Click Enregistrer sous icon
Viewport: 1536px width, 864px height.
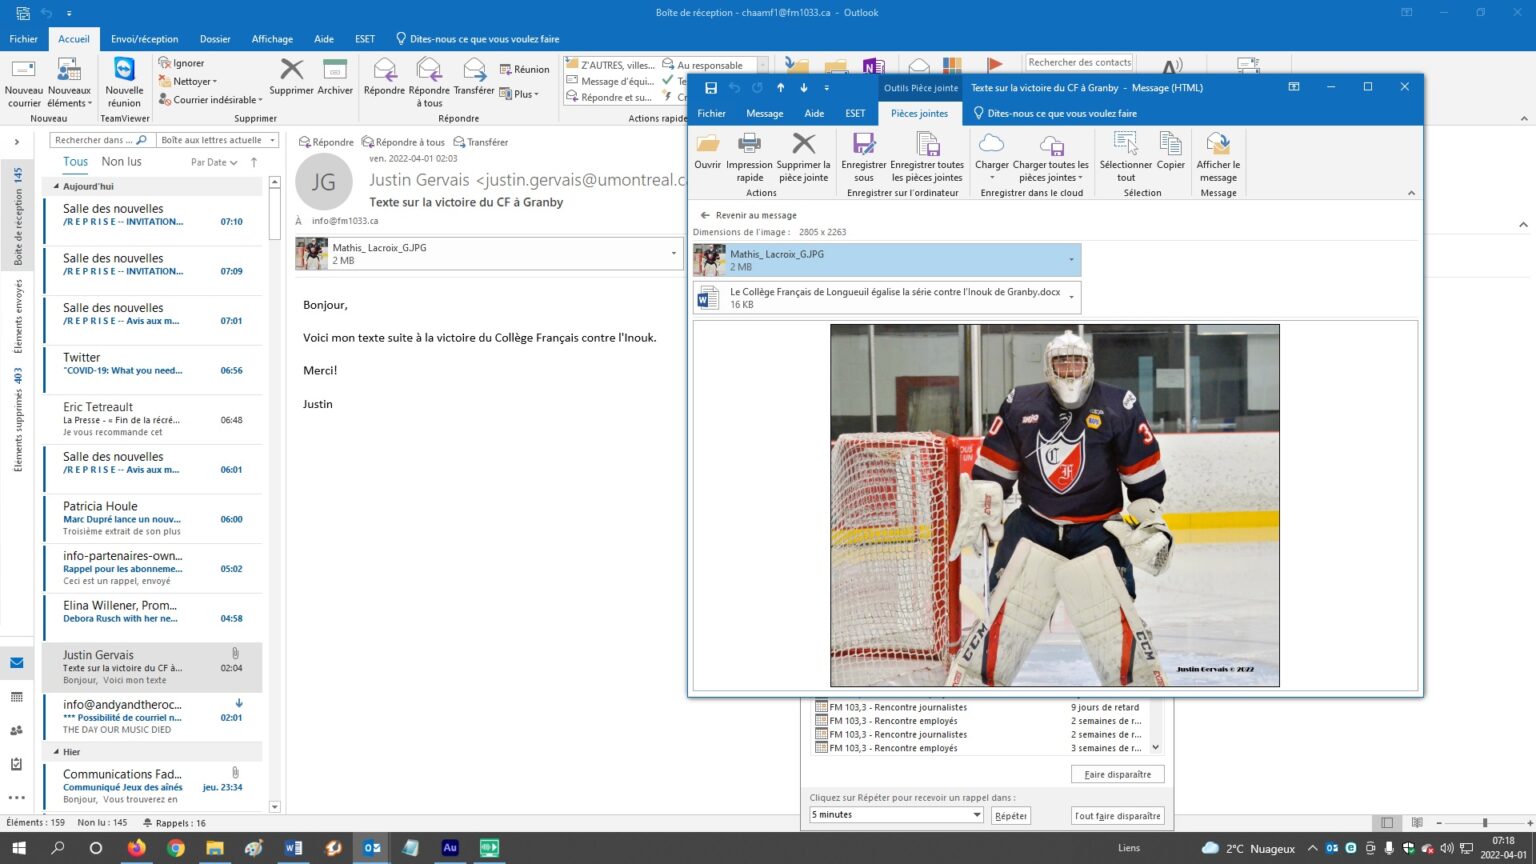point(863,146)
